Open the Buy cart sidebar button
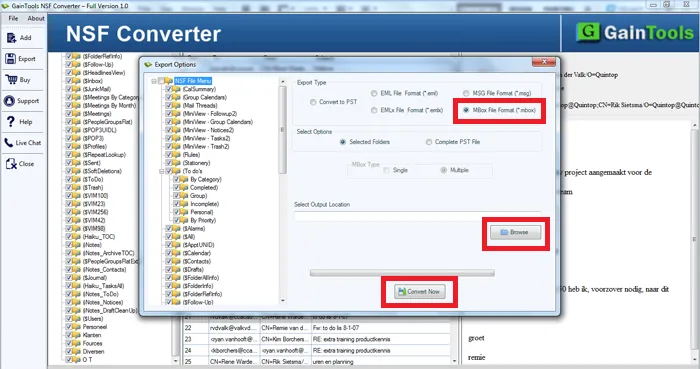Screen dimensions: 700x369 (x=19, y=80)
